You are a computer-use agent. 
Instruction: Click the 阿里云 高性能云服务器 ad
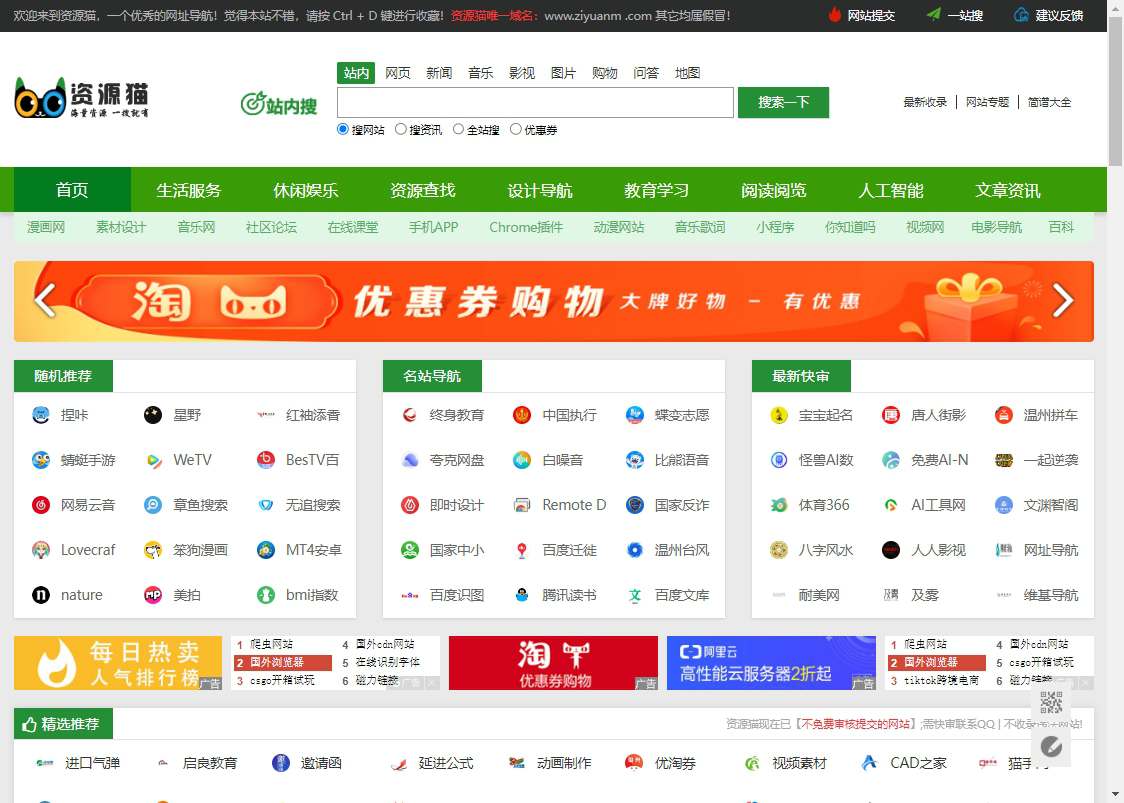(771, 663)
